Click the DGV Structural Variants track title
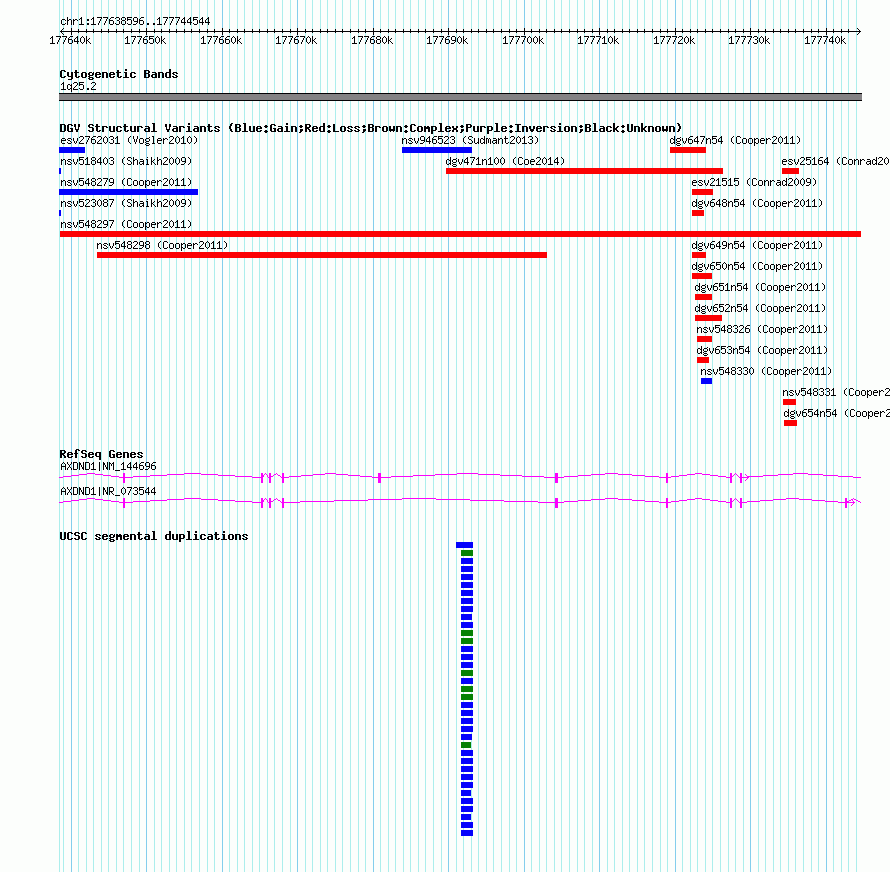 coord(371,128)
